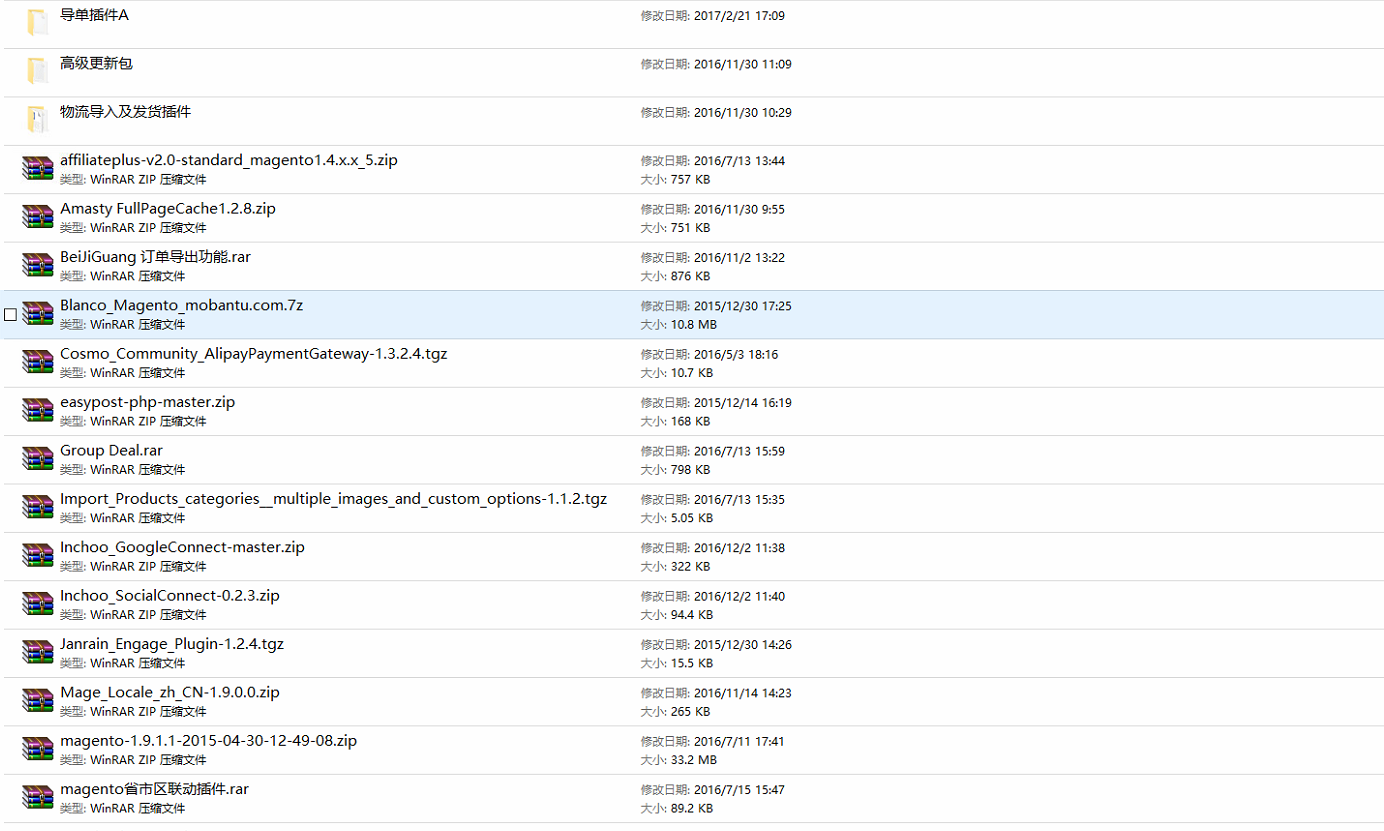Select the file name 导单插件A
Image resolution: width=1384 pixels, height=831 pixels.
coord(94,15)
